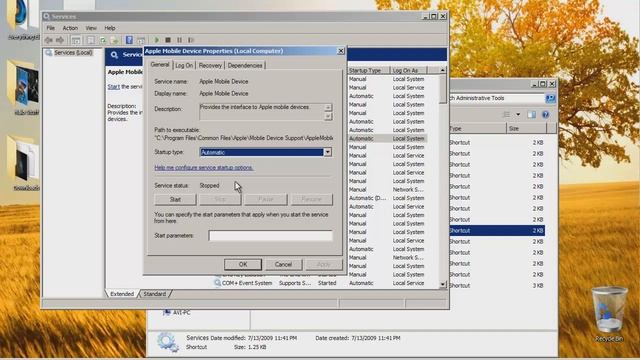Click the Started status of COM+ Event System
This screenshot has height=360, width=640.
[x=327, y=283]
